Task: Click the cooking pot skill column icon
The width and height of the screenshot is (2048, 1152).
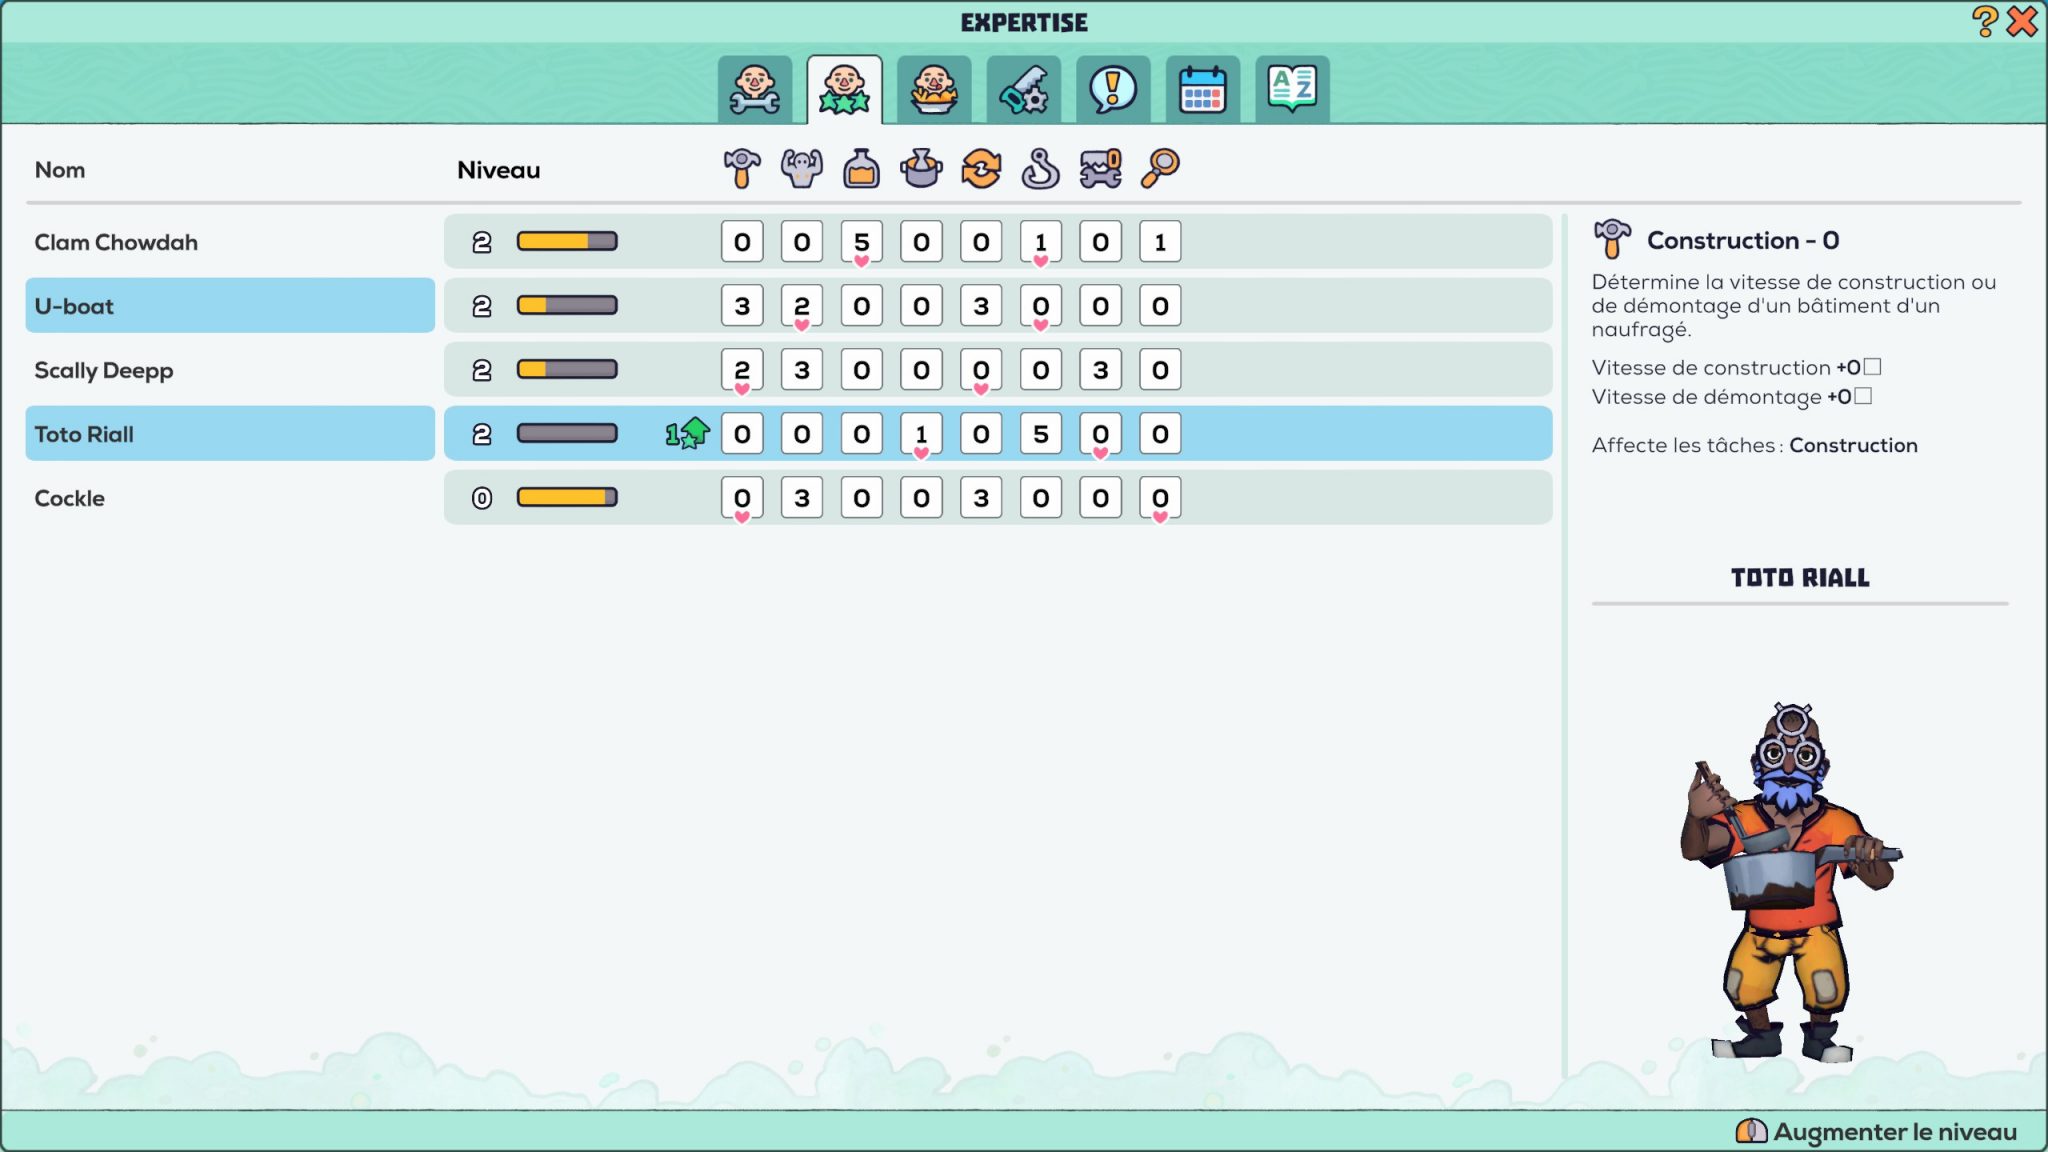Action: point(921,169)
